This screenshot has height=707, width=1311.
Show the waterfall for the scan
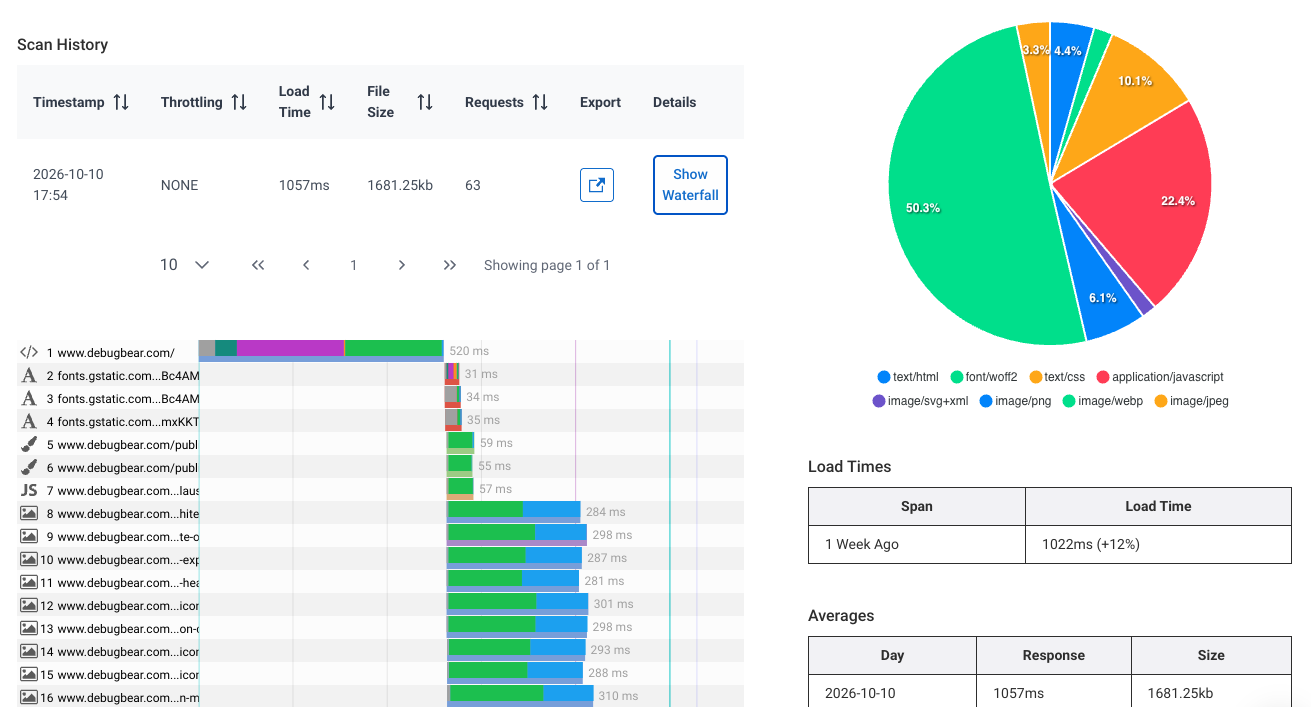point(690,185)
